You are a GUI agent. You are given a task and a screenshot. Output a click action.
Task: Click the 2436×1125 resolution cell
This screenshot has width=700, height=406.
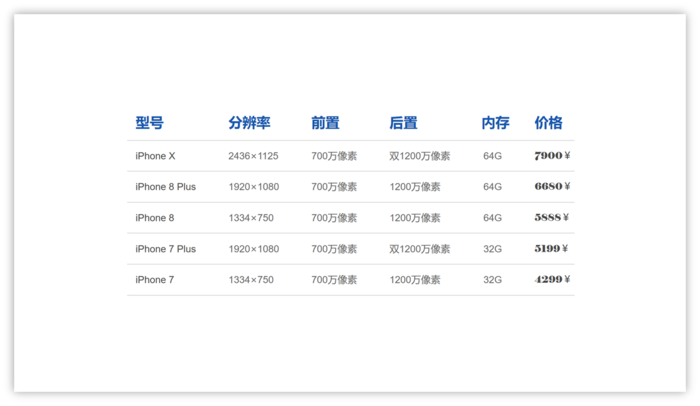point(253,156)
